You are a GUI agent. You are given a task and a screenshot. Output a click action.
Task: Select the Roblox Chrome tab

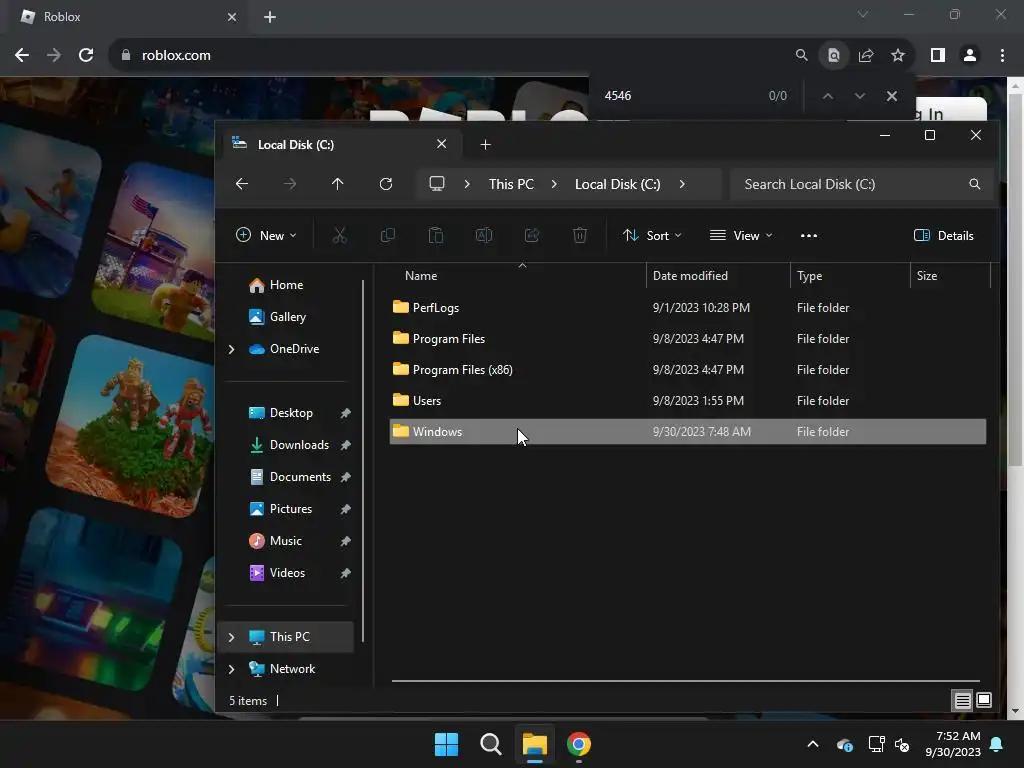tap(128, 17)
